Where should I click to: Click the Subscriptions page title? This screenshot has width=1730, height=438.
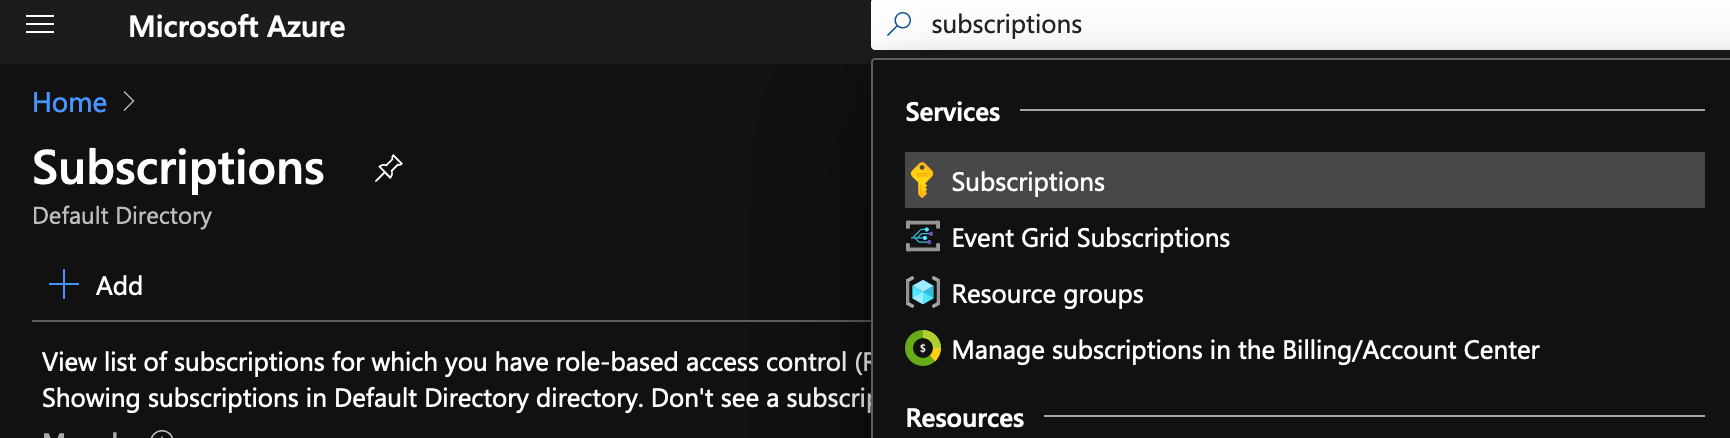(178, 167)
